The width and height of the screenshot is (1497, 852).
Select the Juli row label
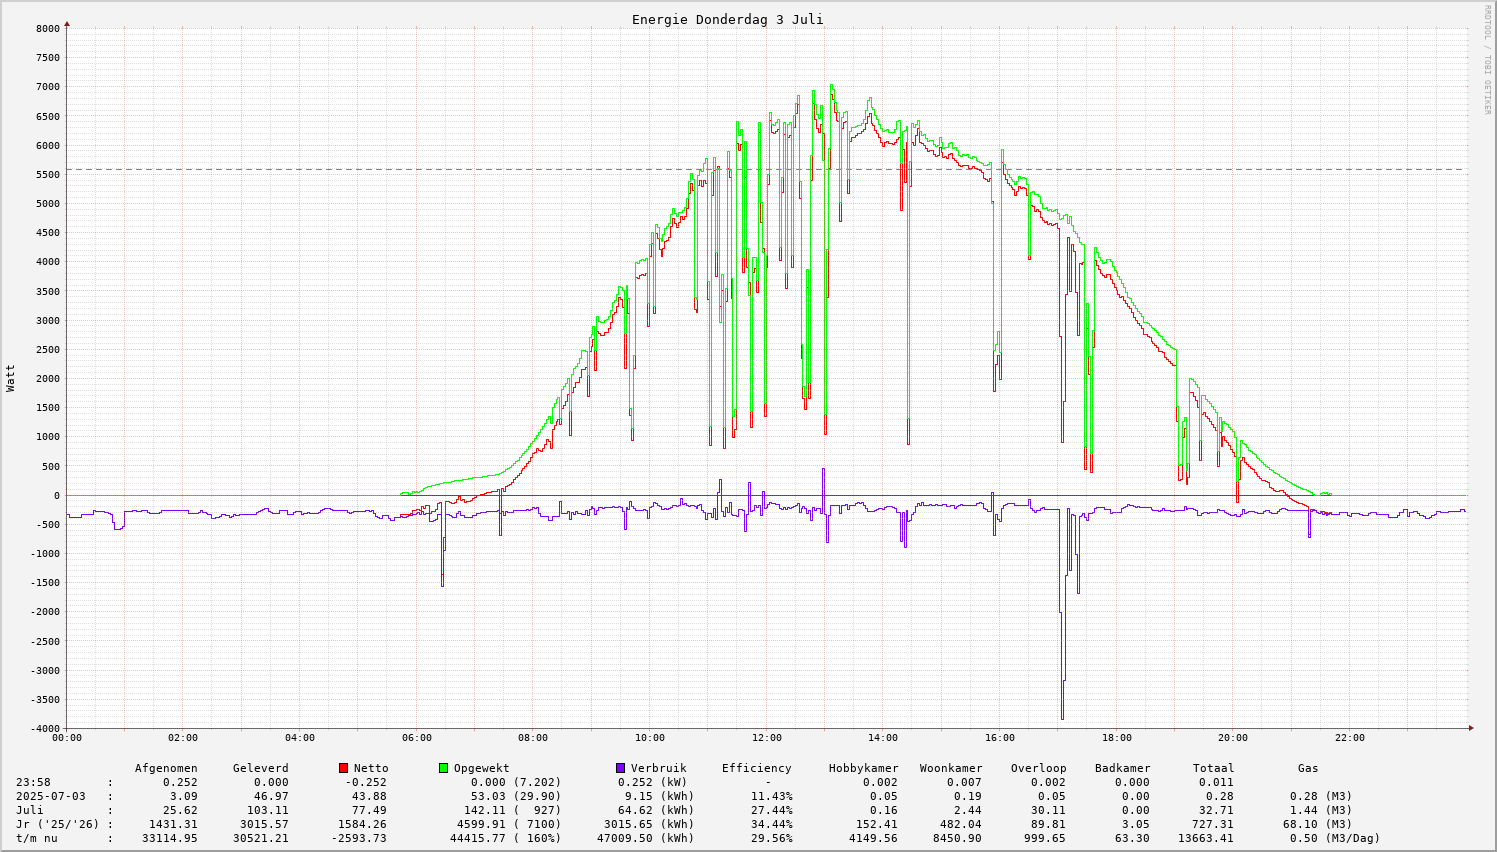[x=30, y=810]
